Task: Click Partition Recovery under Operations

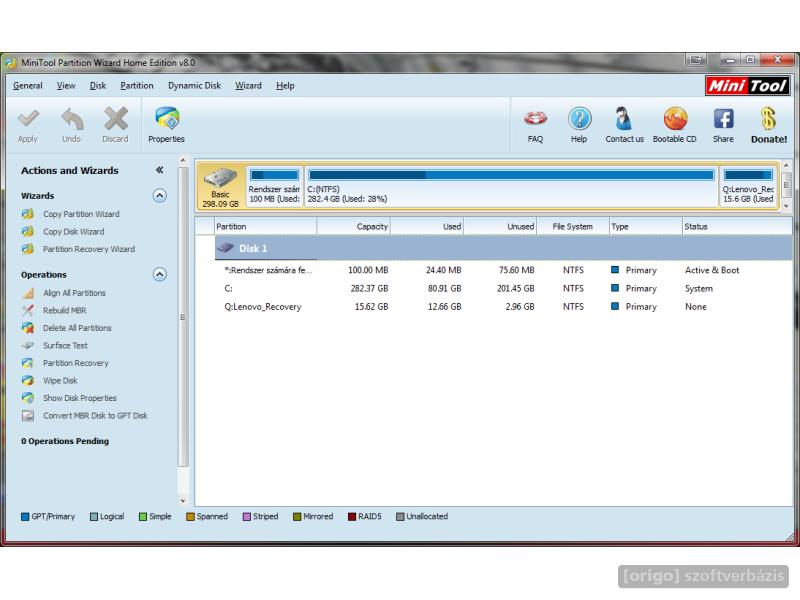Action: tap(76, 363)
